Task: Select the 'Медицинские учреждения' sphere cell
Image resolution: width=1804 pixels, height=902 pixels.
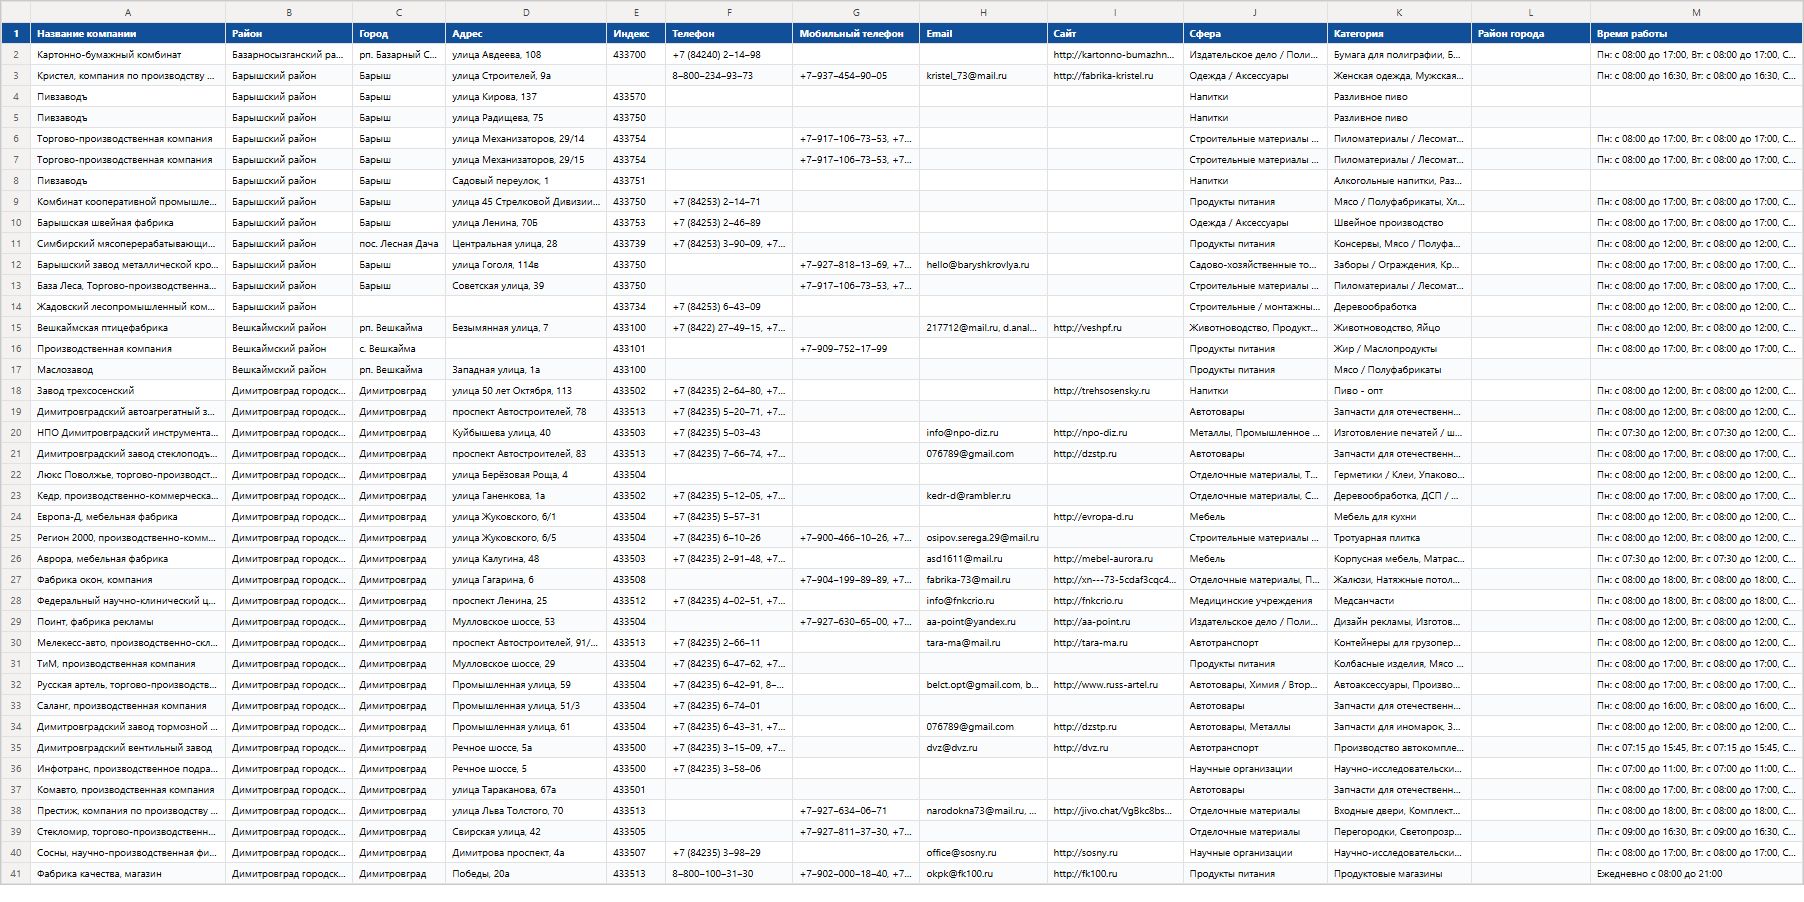Action: [1256, 601]
